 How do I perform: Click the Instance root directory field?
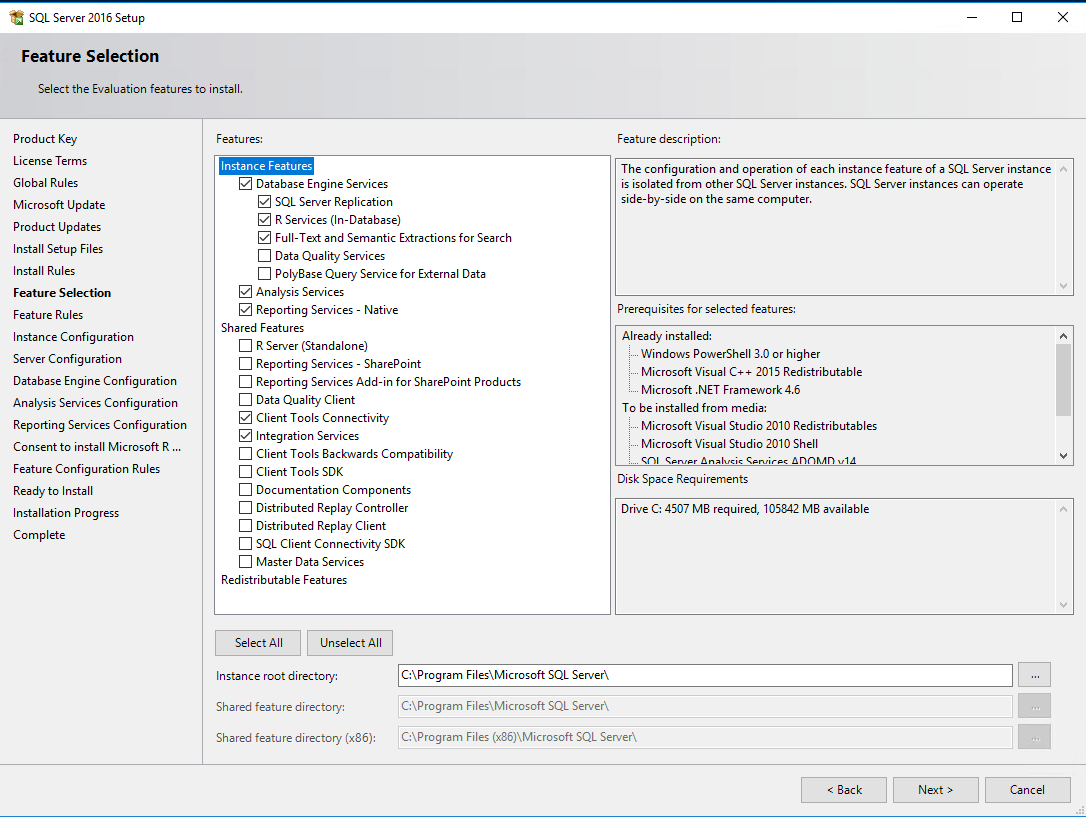pyautogui.click(x=705, y=675)
